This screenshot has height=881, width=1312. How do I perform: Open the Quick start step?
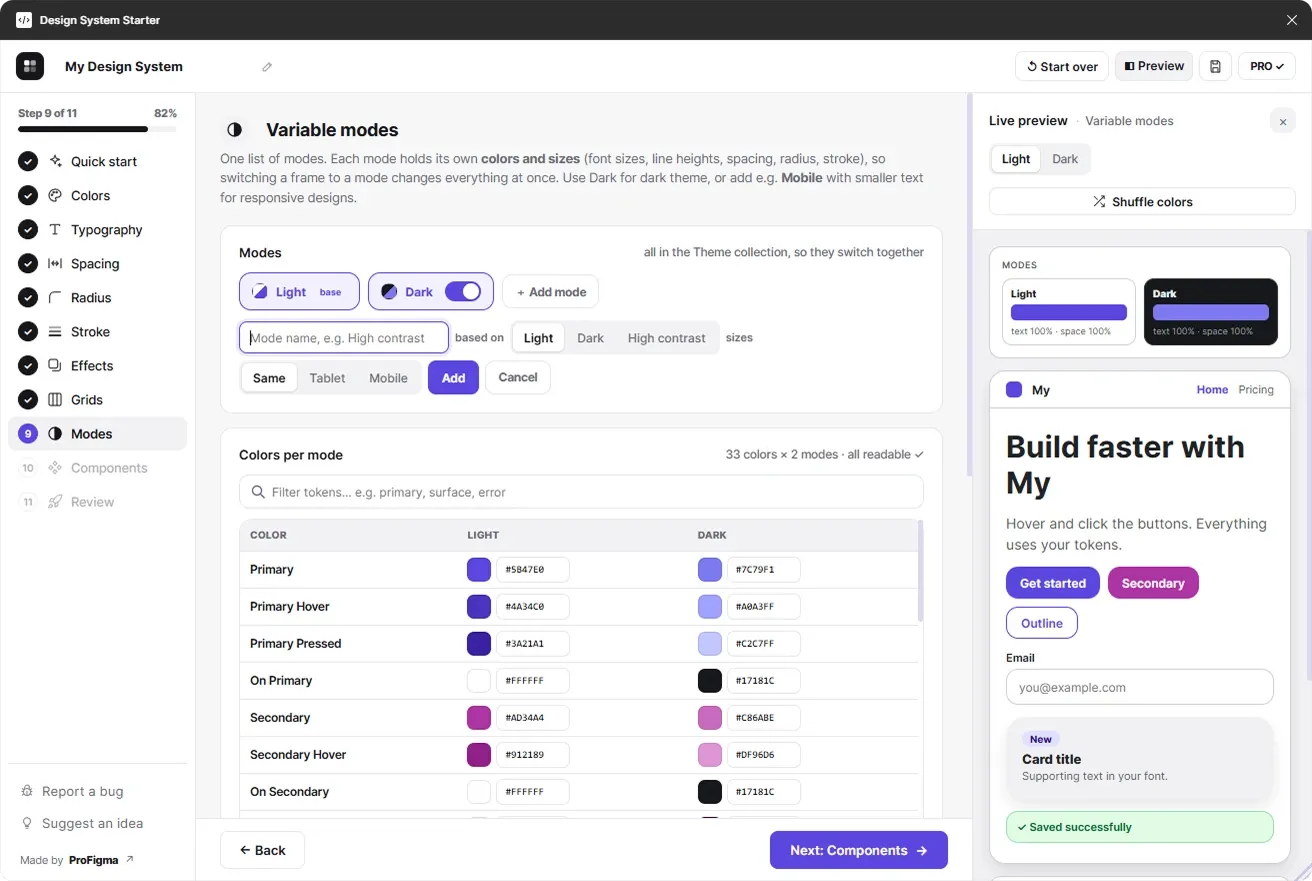point(97,162)
